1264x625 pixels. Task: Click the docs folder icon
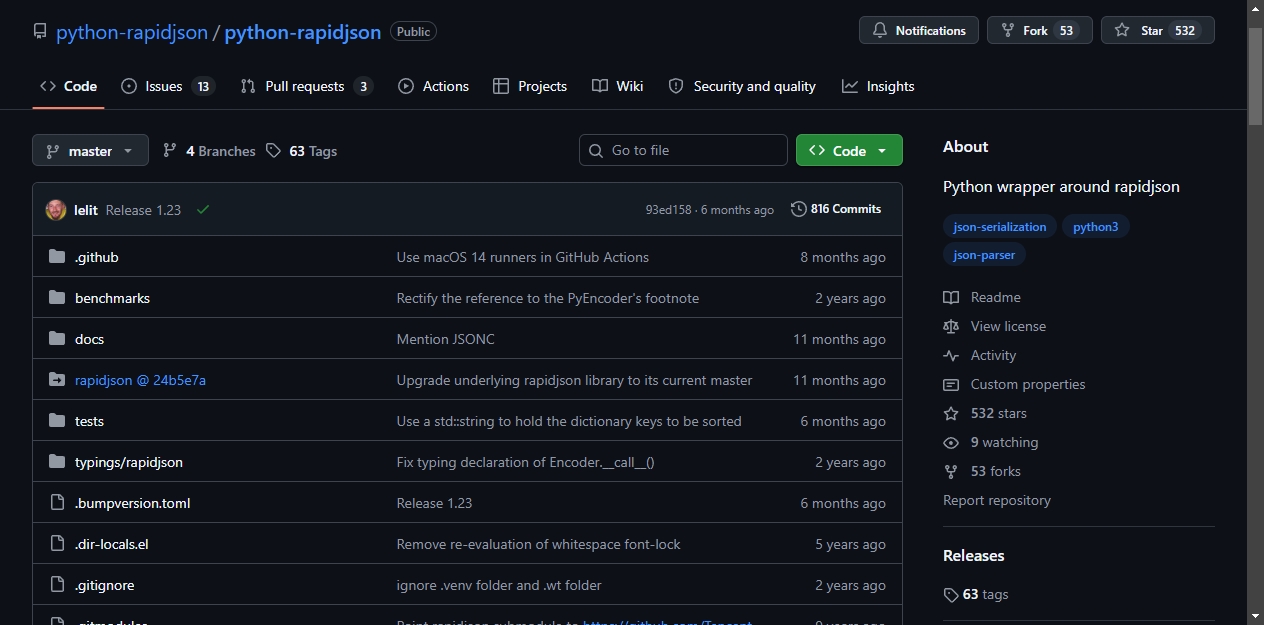tap(57, 339)
